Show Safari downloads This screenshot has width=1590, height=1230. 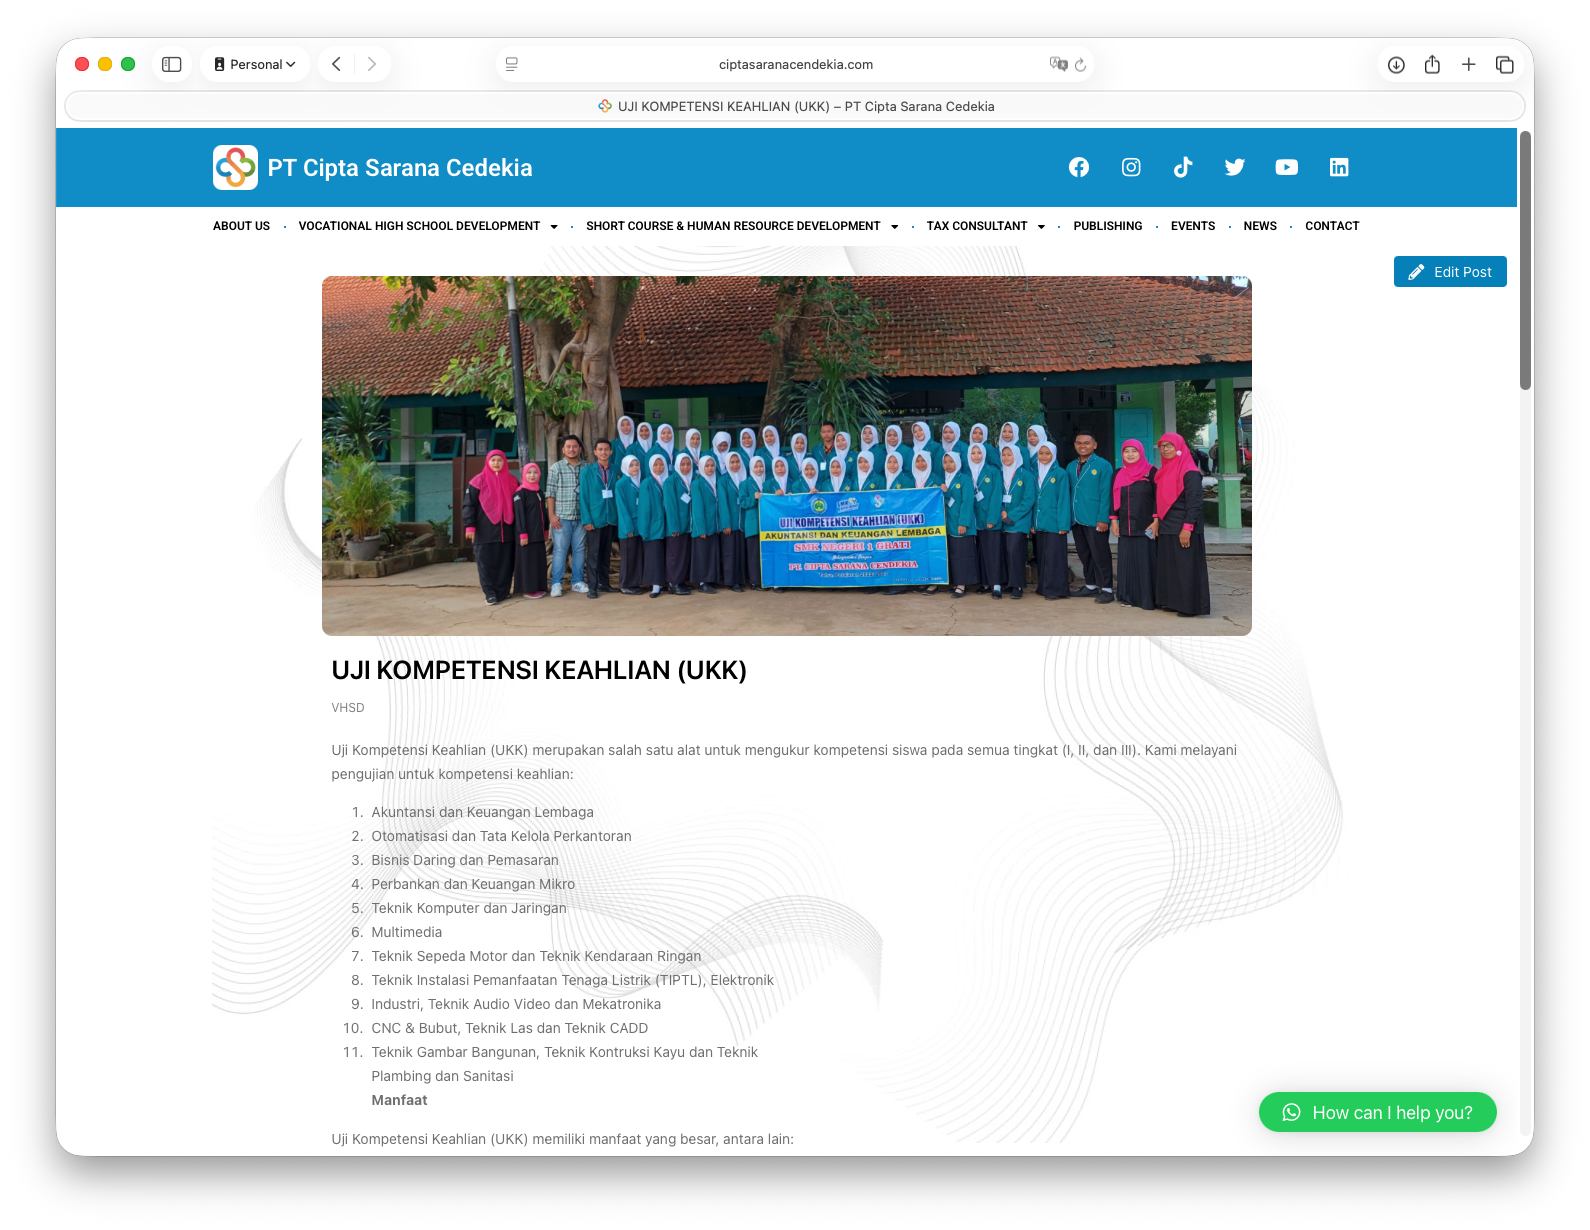pos(1397,64)
